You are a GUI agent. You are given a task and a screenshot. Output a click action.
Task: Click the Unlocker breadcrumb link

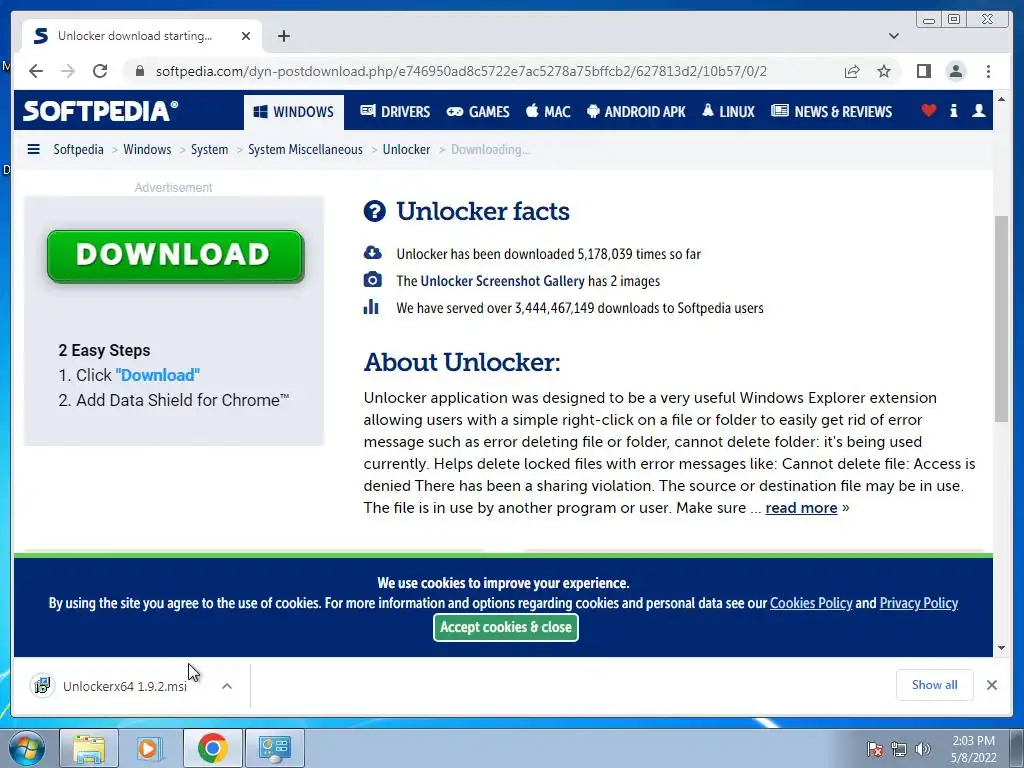[x=406, y=150]
